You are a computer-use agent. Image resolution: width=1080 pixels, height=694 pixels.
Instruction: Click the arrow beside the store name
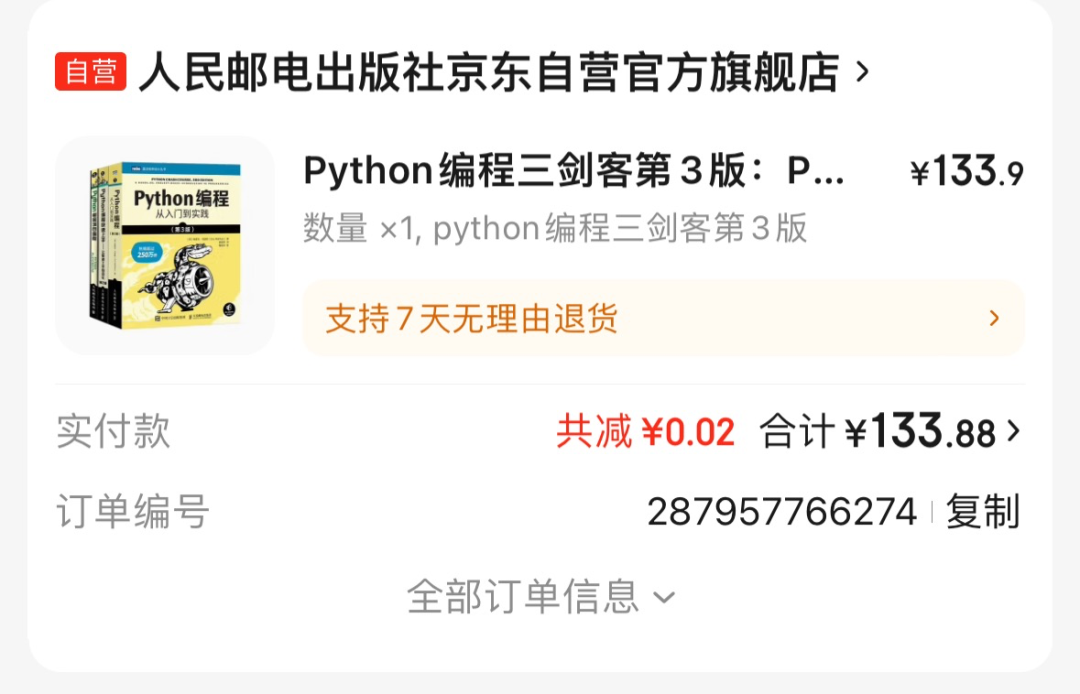pos(861,72)
